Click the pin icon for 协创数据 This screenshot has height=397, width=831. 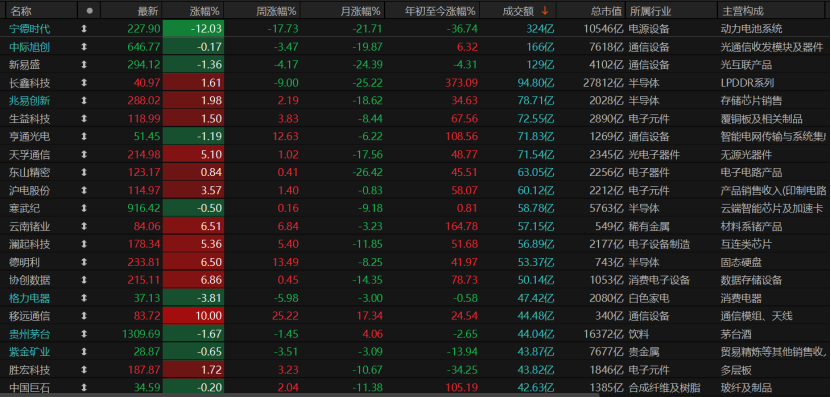pos(84,280)
